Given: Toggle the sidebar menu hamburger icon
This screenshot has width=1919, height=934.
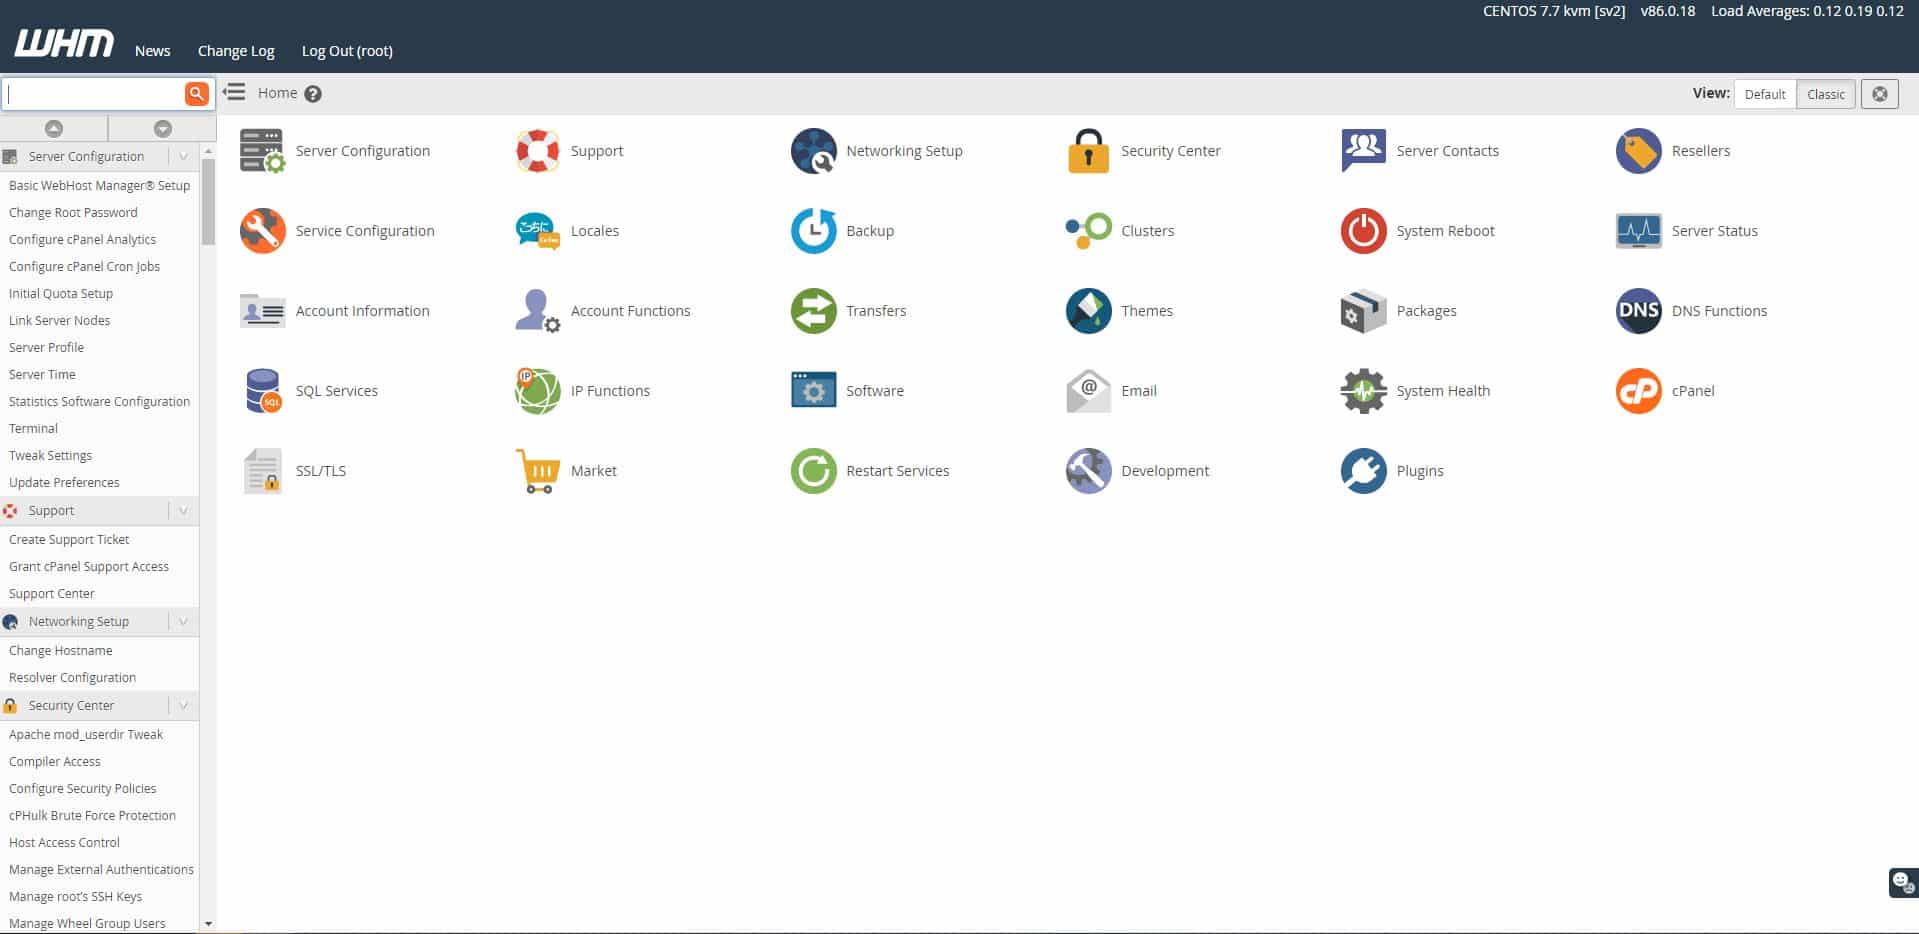Looking at the screenshot, I should point(234,92).
